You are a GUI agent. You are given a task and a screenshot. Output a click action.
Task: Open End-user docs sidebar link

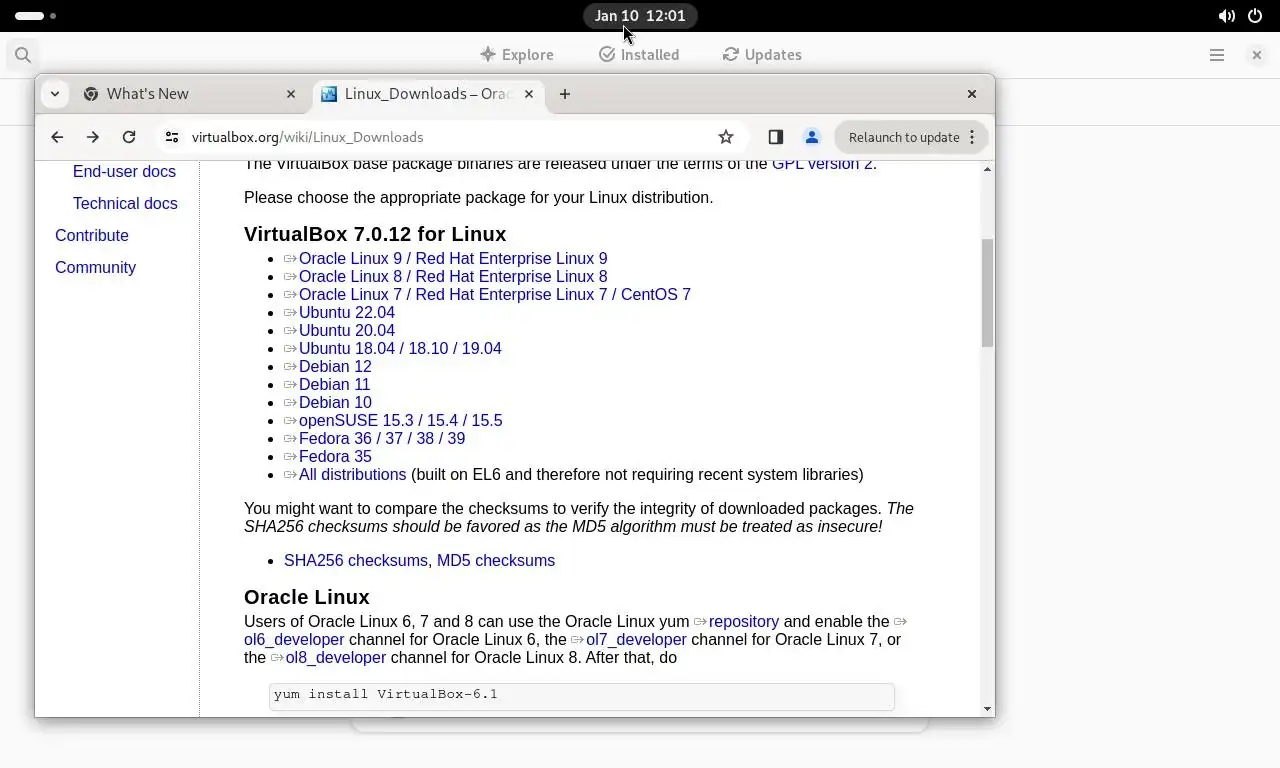coord(124,171)
